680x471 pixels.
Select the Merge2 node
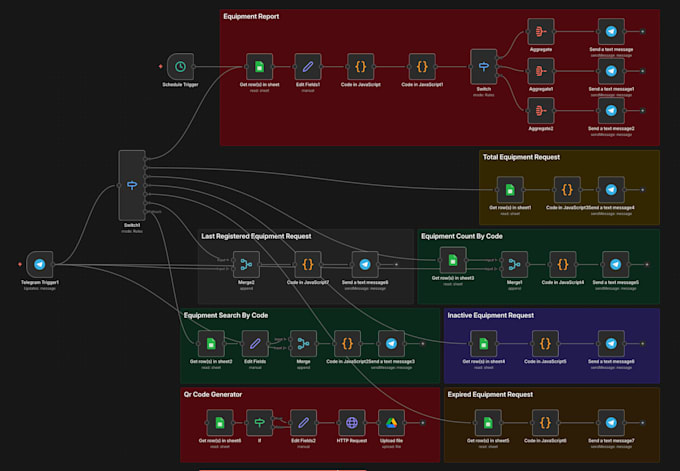click(x=246, y=264)
